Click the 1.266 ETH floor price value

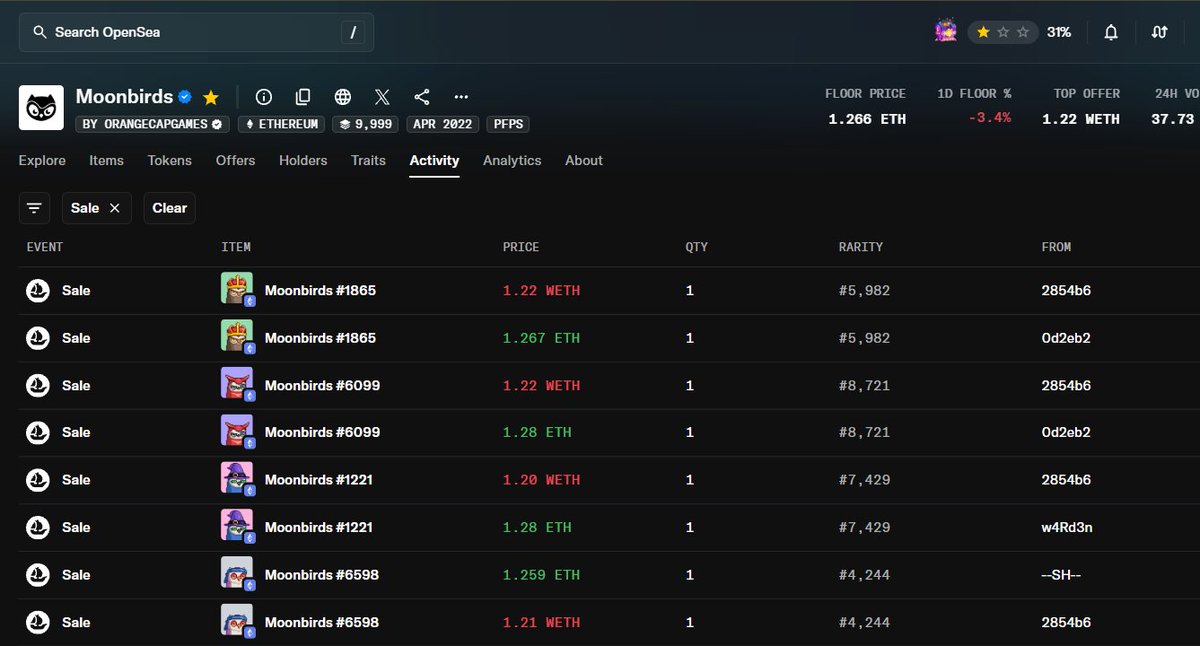[867, 119]
